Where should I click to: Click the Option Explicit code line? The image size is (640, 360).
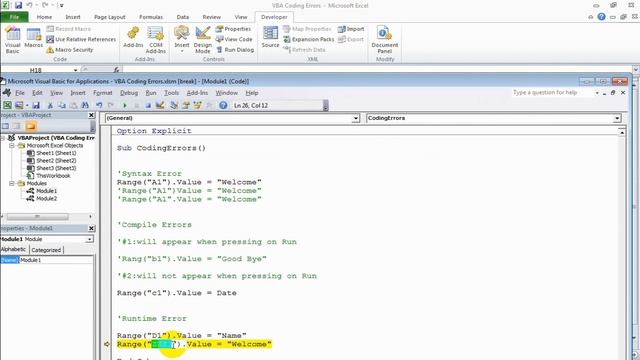[x=154, y=131]
